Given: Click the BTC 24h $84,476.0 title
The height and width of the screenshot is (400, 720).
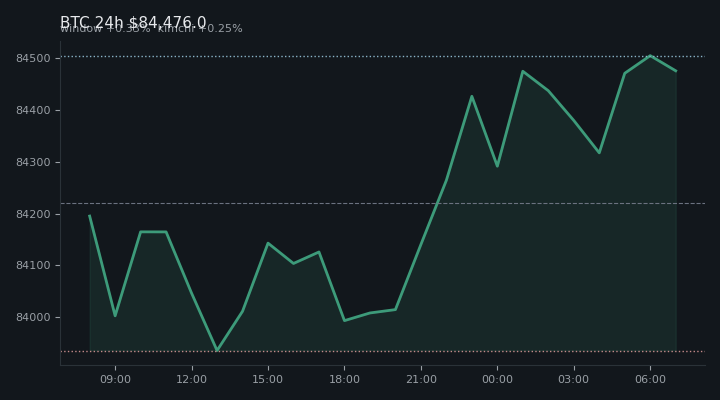Looking at the screenshot, I should (133, 21).
